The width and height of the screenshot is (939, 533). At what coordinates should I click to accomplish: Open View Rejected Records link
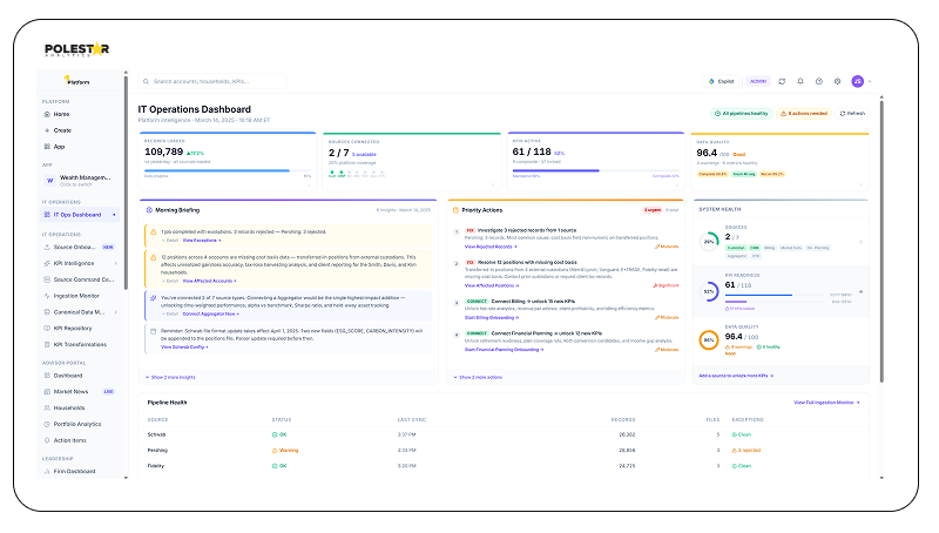(x=490, y=247)
